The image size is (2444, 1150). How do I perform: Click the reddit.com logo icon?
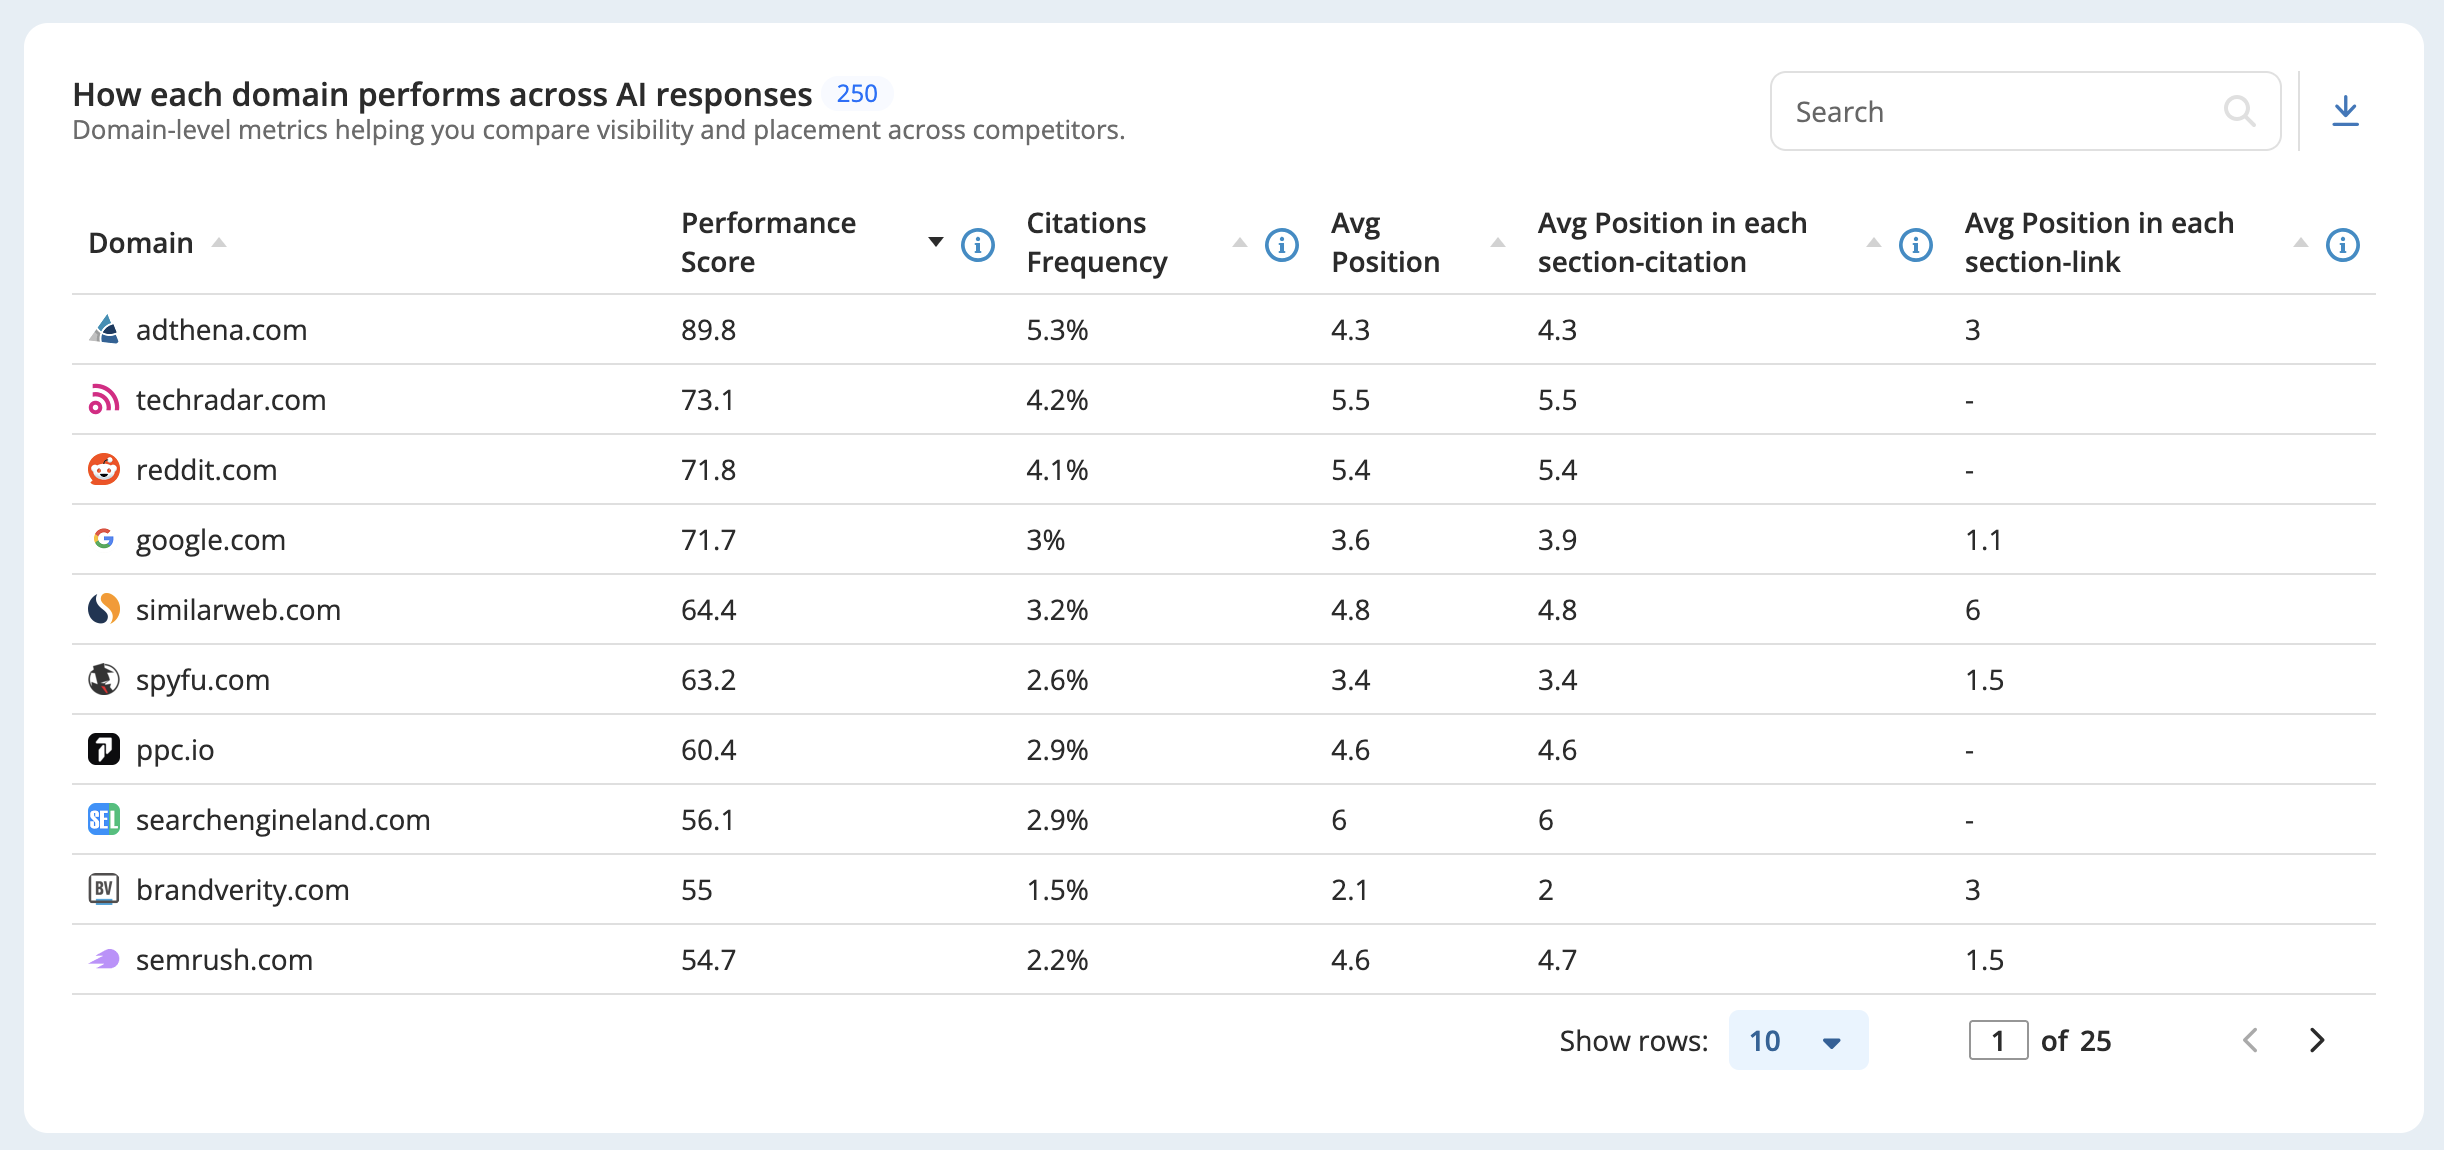[x=104, y=469]
